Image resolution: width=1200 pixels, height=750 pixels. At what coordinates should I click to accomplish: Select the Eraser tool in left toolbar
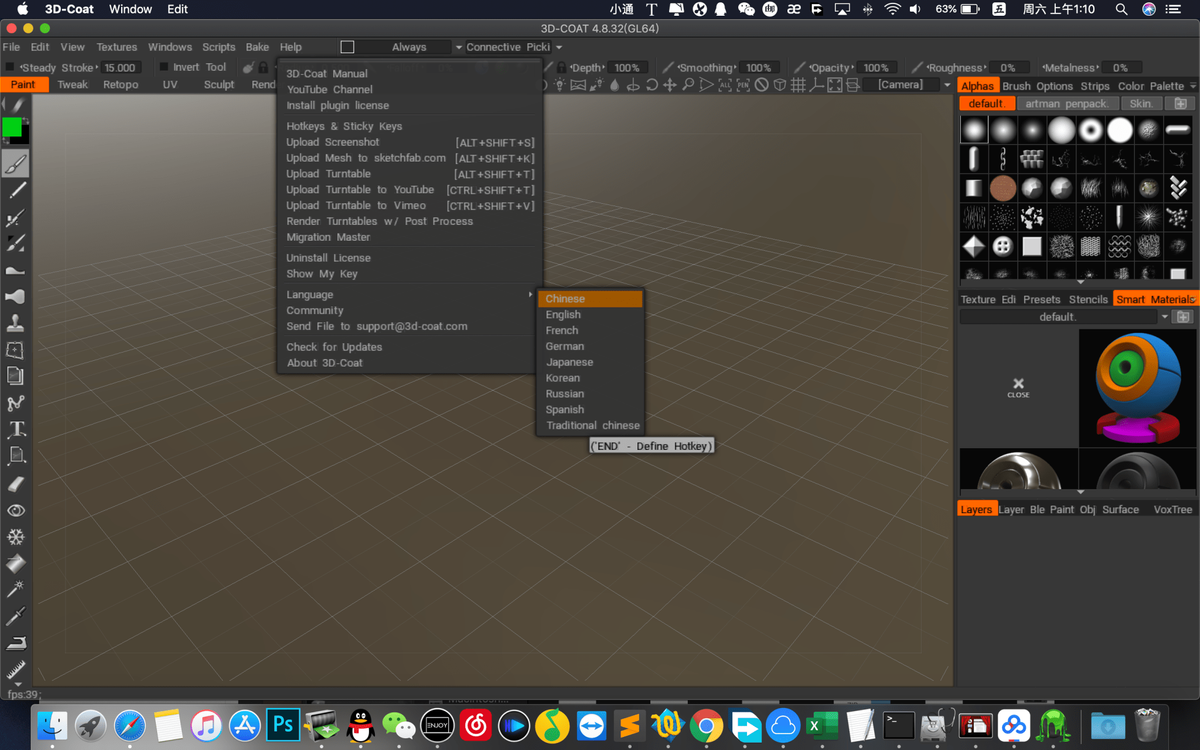[16, 484]
